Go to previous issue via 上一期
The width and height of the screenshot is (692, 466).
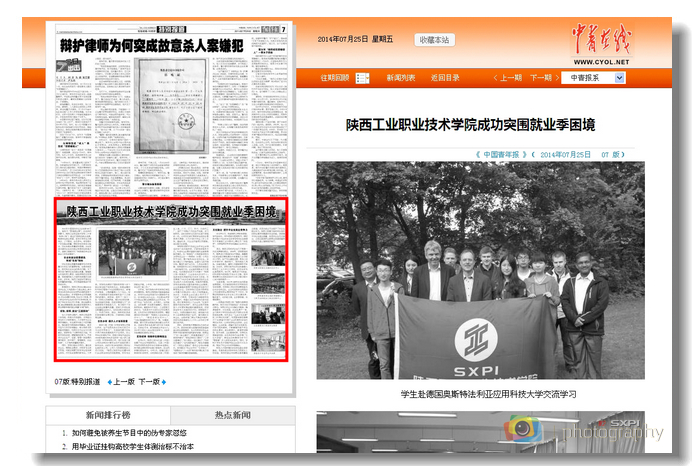(x=510, y=78)
